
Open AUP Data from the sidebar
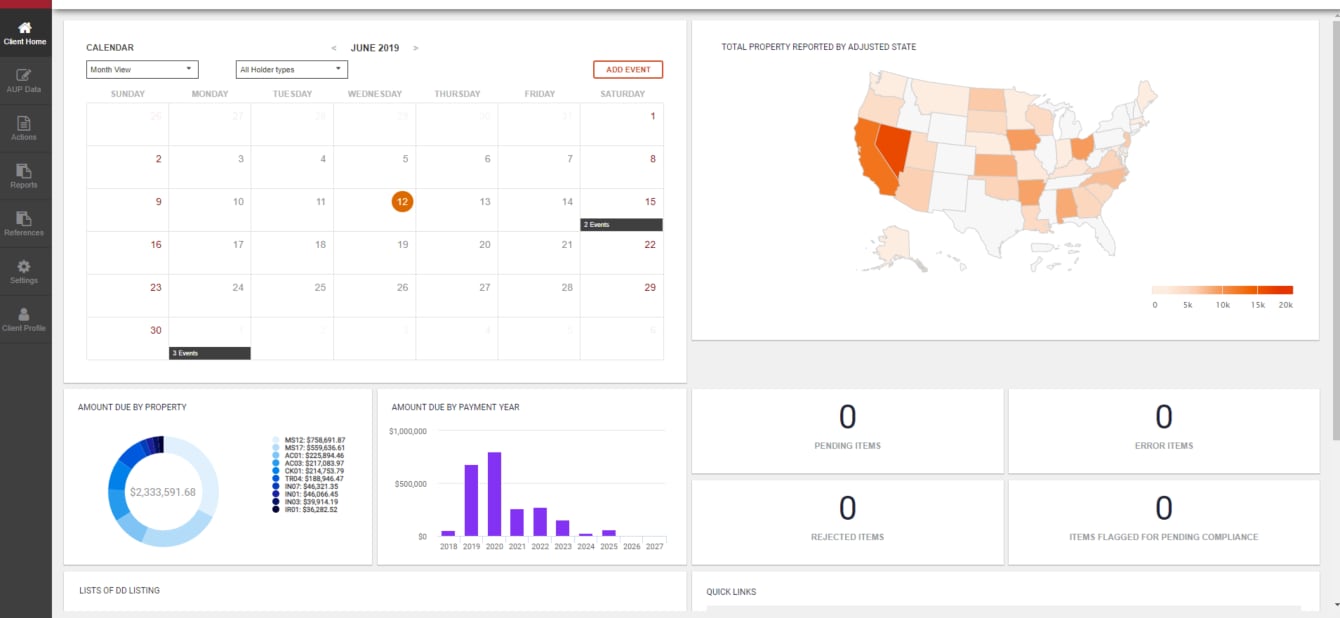click(x=25, y=75)
